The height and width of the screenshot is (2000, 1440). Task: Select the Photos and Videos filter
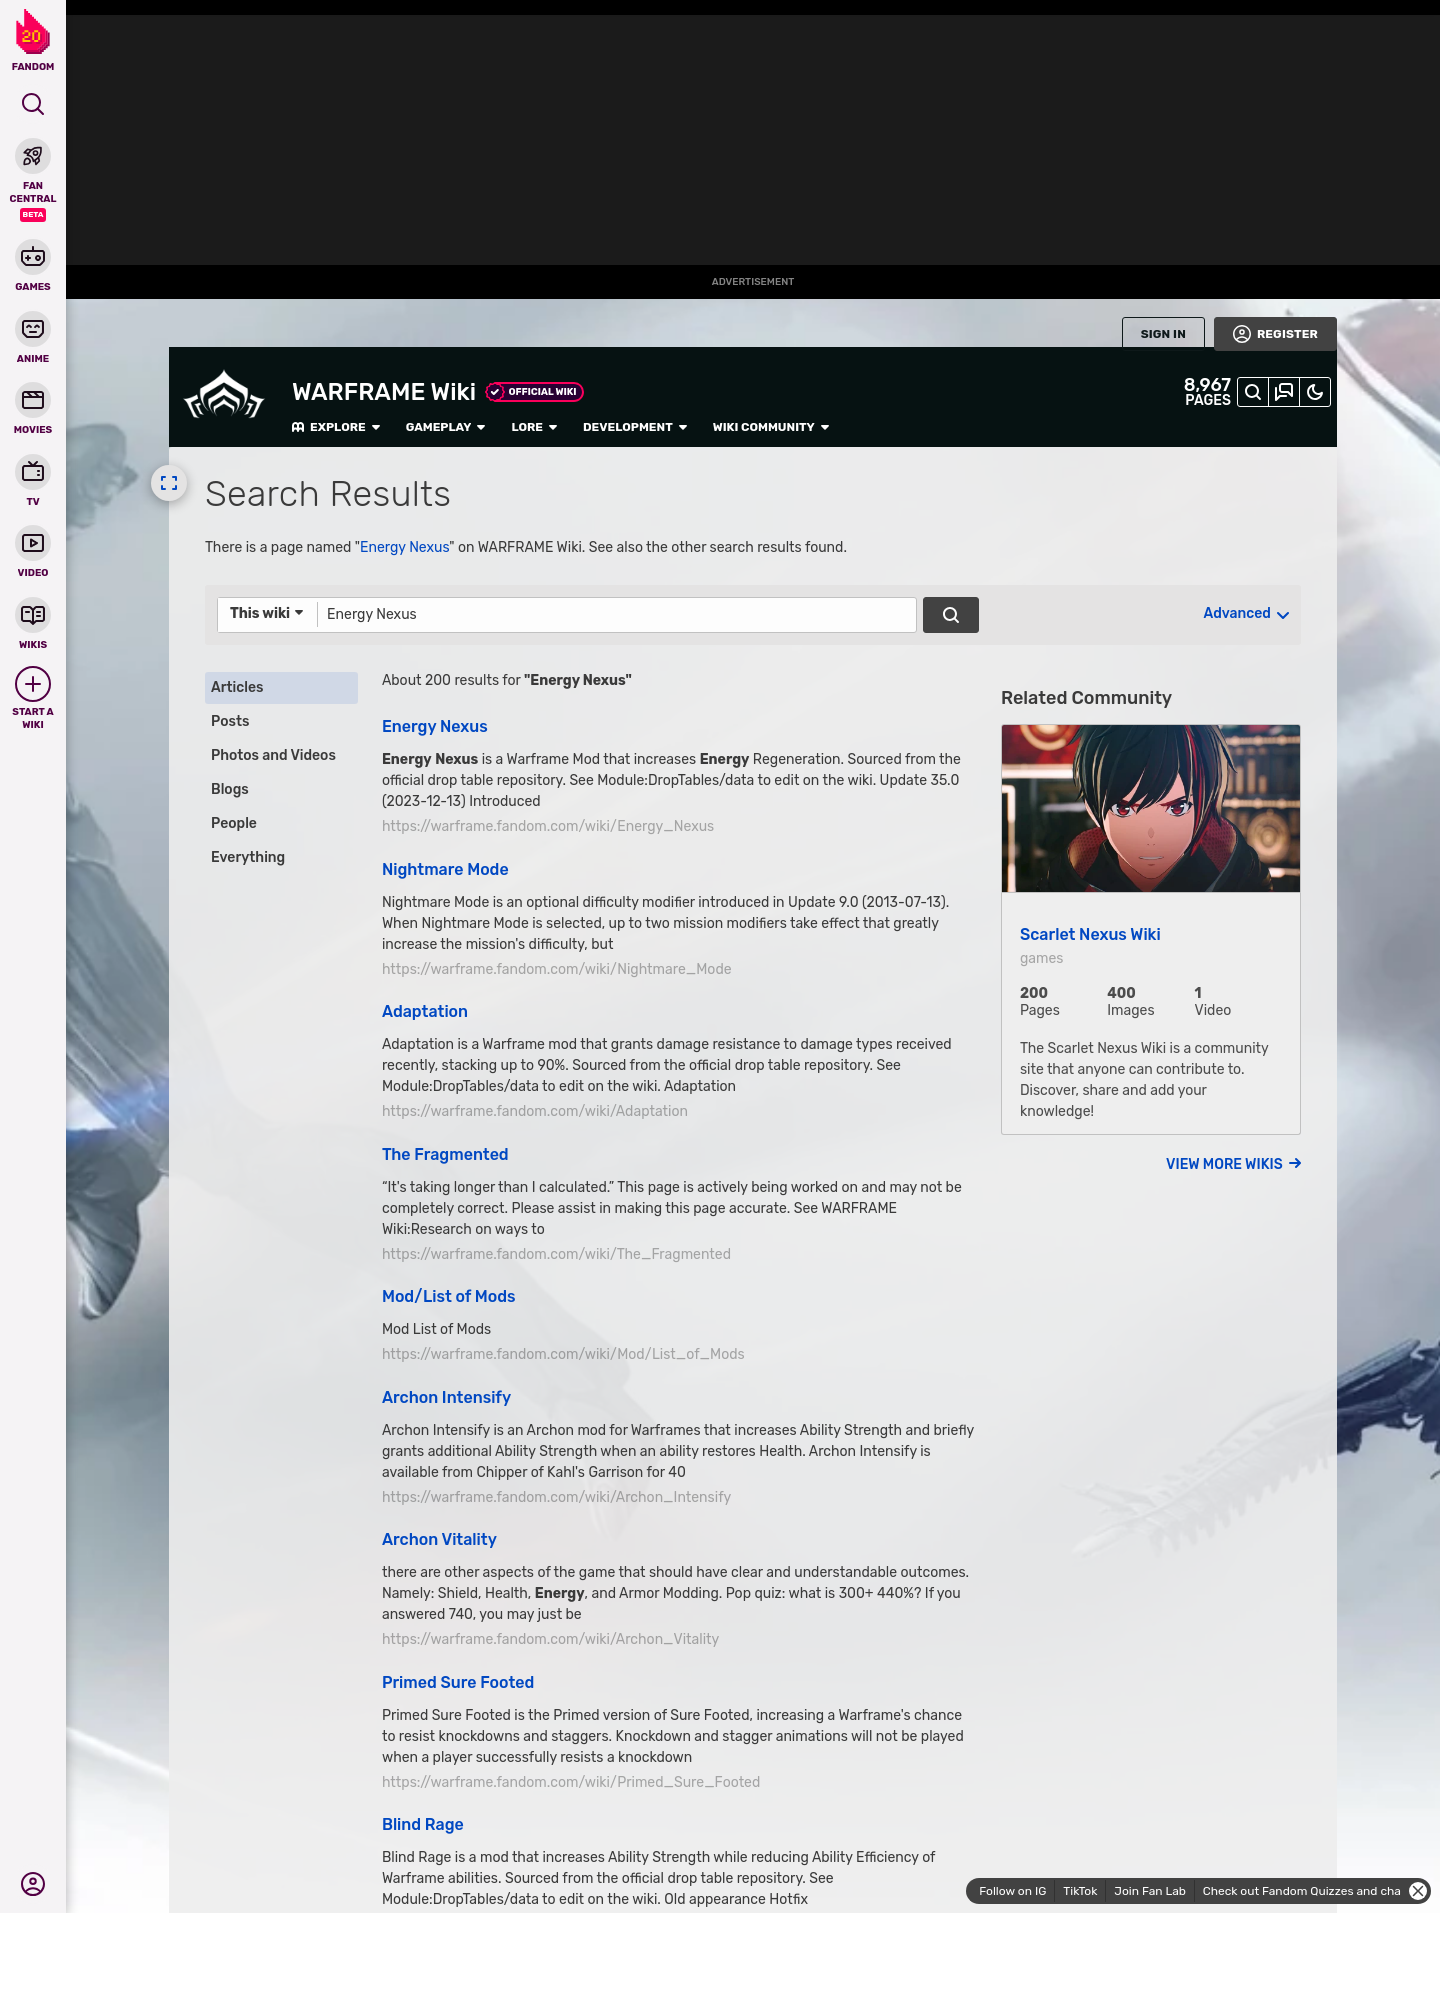(281, 755)
